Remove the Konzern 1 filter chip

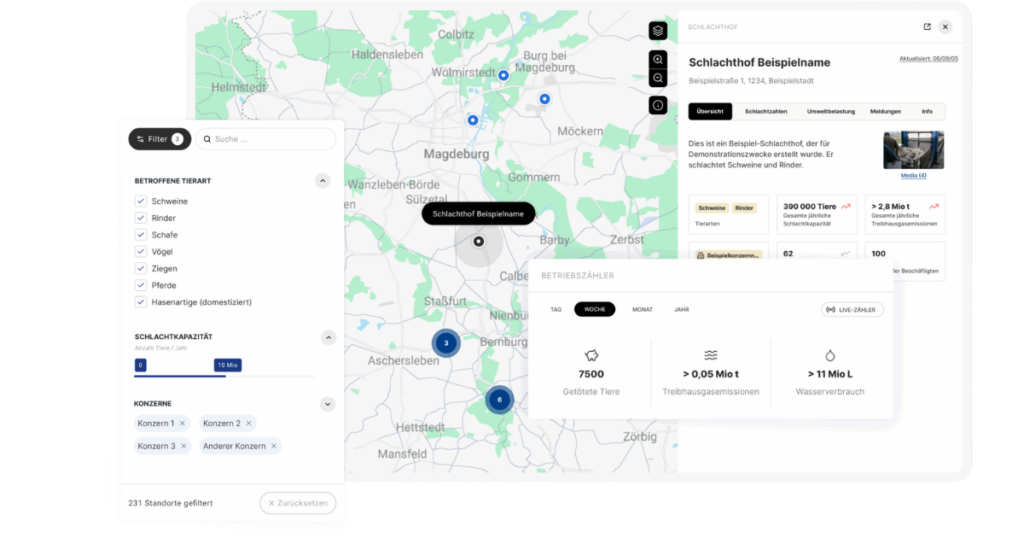[x=182, y=423]
